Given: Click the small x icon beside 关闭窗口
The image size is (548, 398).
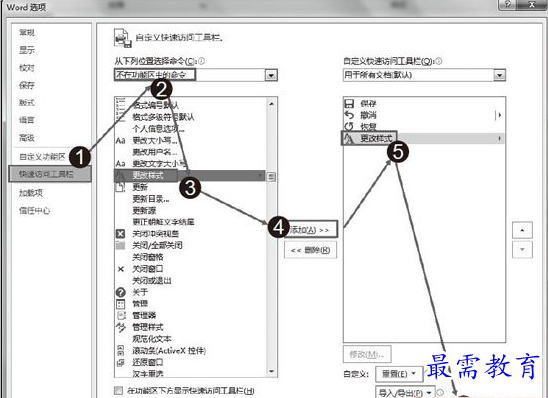Looking at the screenshot, I should pyautogui.click(x=121, y=269).
